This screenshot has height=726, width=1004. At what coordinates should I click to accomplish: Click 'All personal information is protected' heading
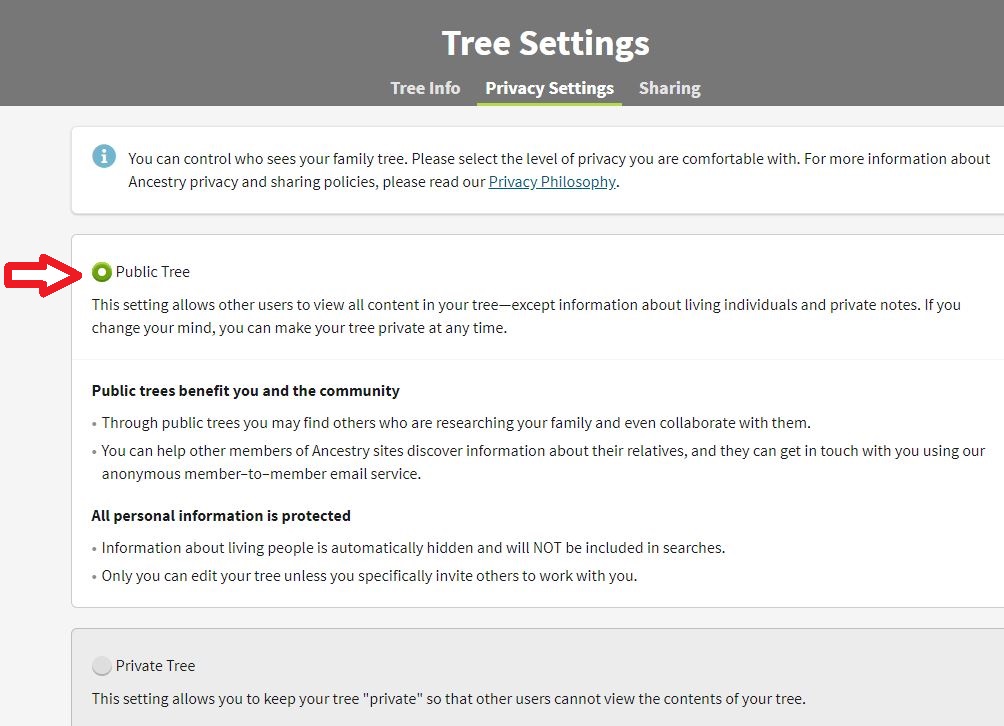221,516
